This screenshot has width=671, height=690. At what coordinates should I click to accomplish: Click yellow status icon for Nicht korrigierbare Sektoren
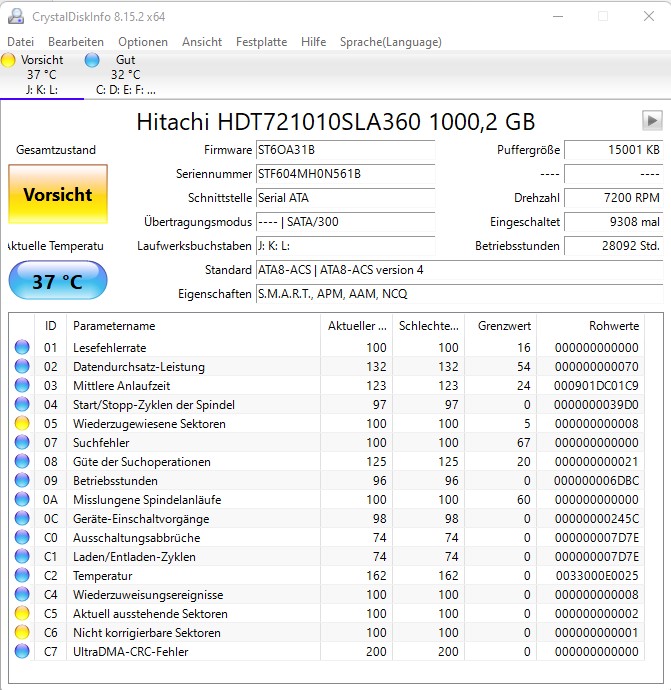22,632
